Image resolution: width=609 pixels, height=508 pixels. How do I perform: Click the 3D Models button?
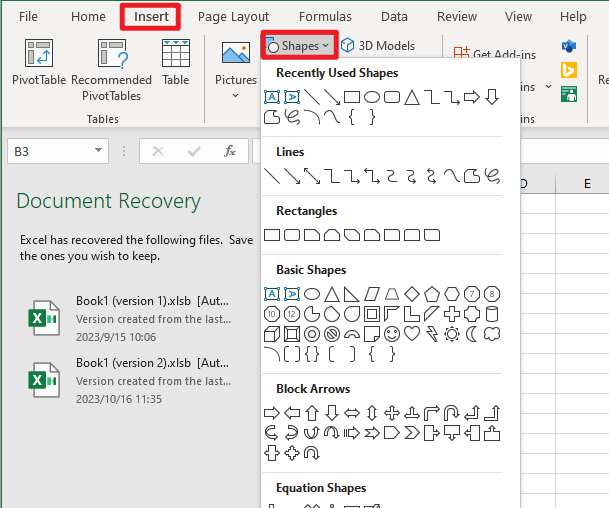pos(378,46)
